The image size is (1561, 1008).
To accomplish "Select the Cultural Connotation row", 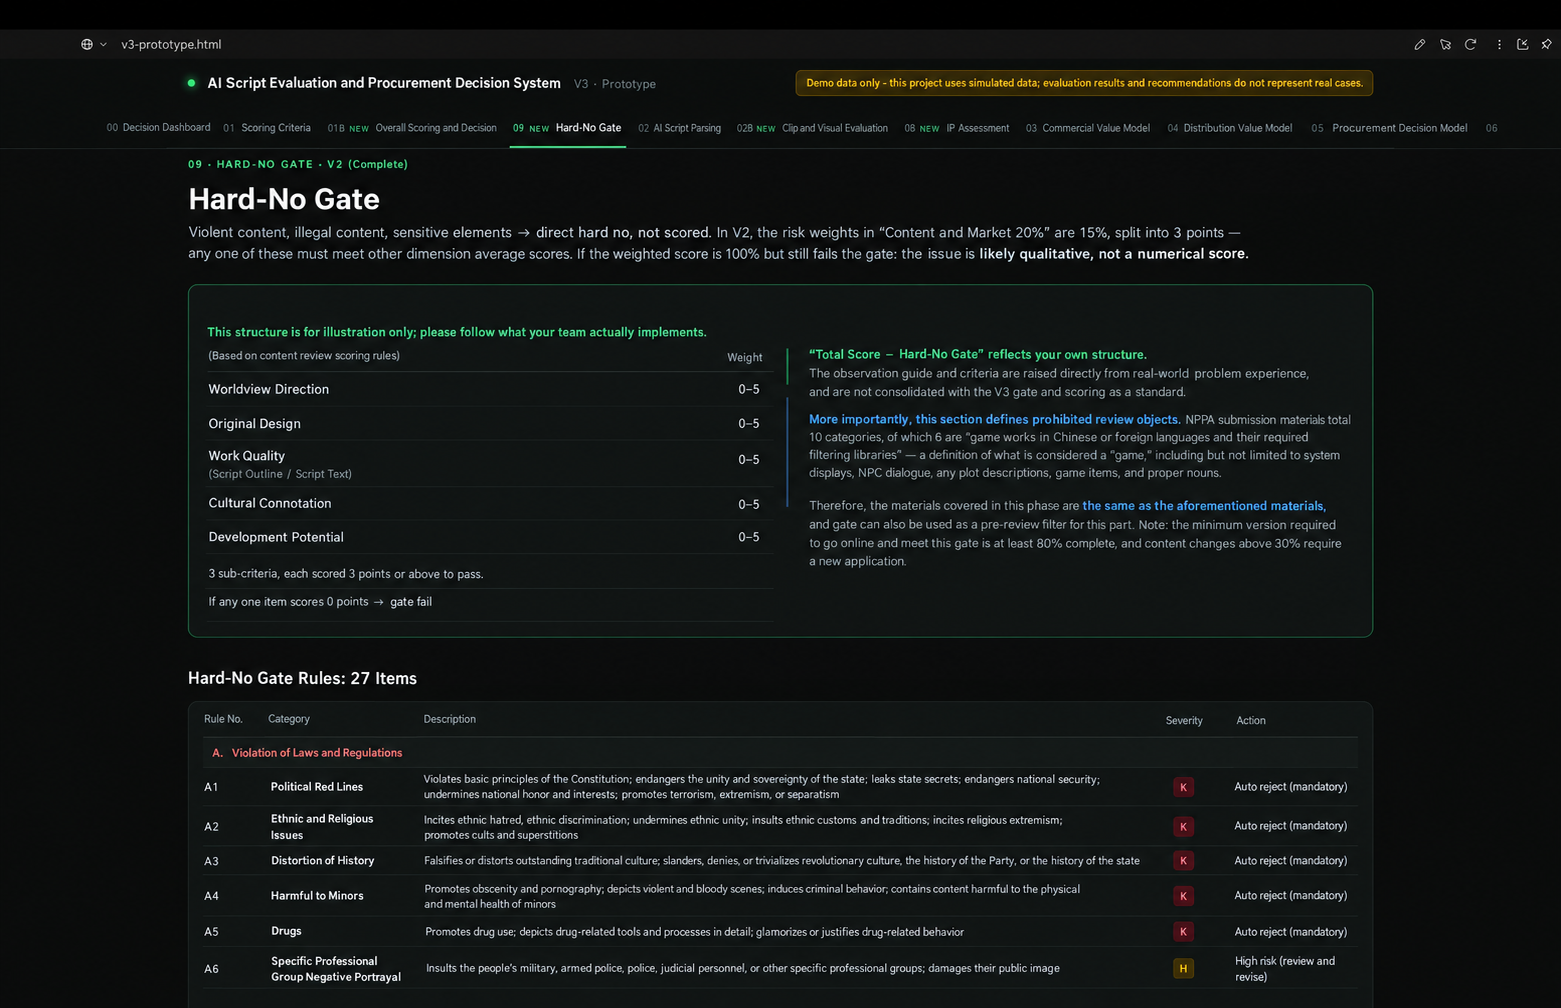I will 490,503.
